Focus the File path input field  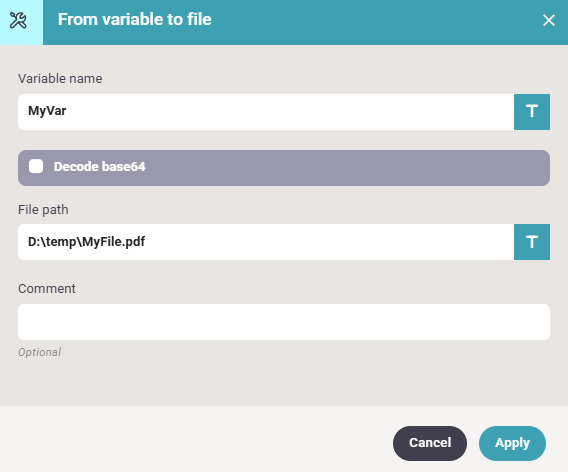(266, 242)
